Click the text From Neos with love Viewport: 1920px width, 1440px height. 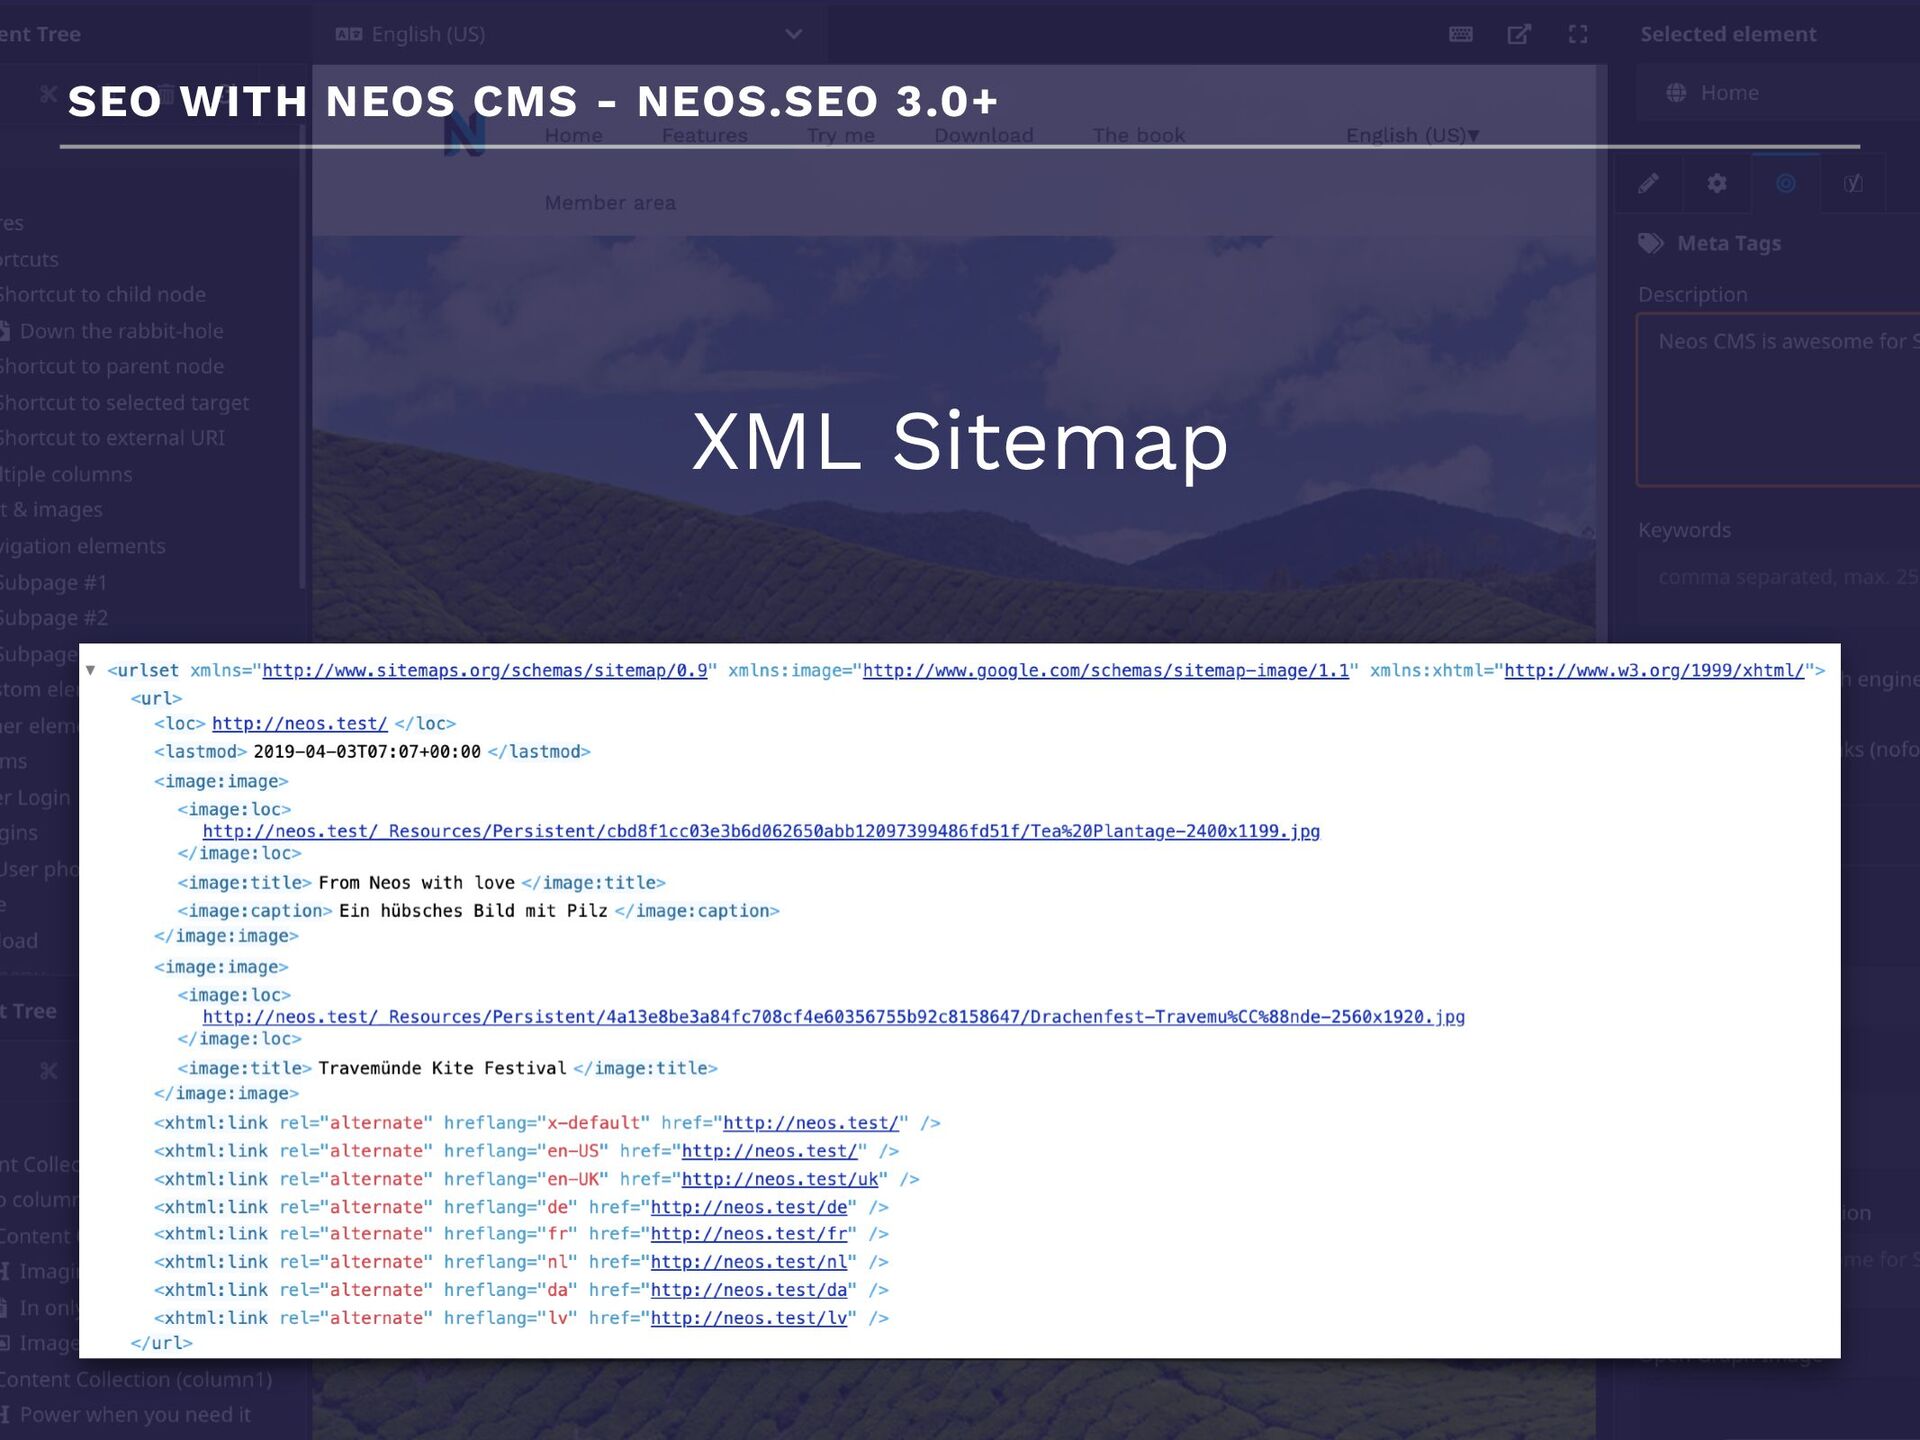416,883
